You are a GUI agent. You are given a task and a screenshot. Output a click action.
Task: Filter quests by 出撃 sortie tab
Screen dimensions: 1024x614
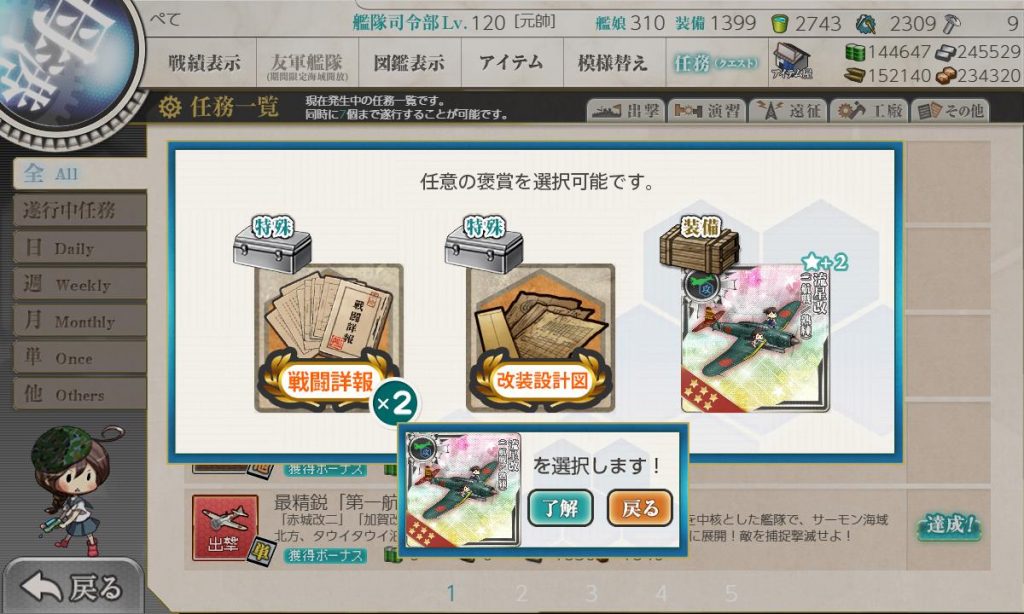click(626, 110)
